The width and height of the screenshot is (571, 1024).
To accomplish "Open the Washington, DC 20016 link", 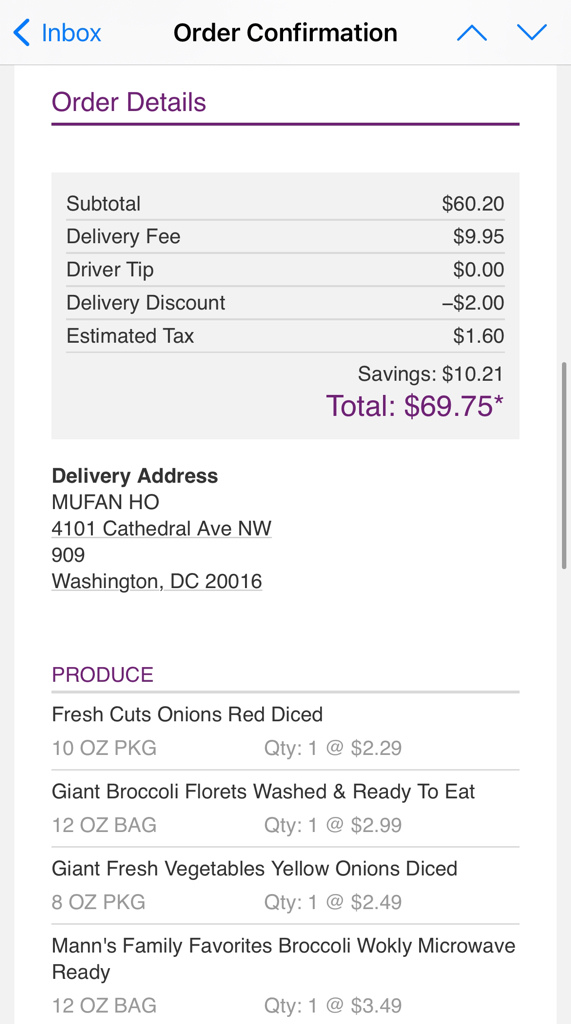I will coord(157,581).
